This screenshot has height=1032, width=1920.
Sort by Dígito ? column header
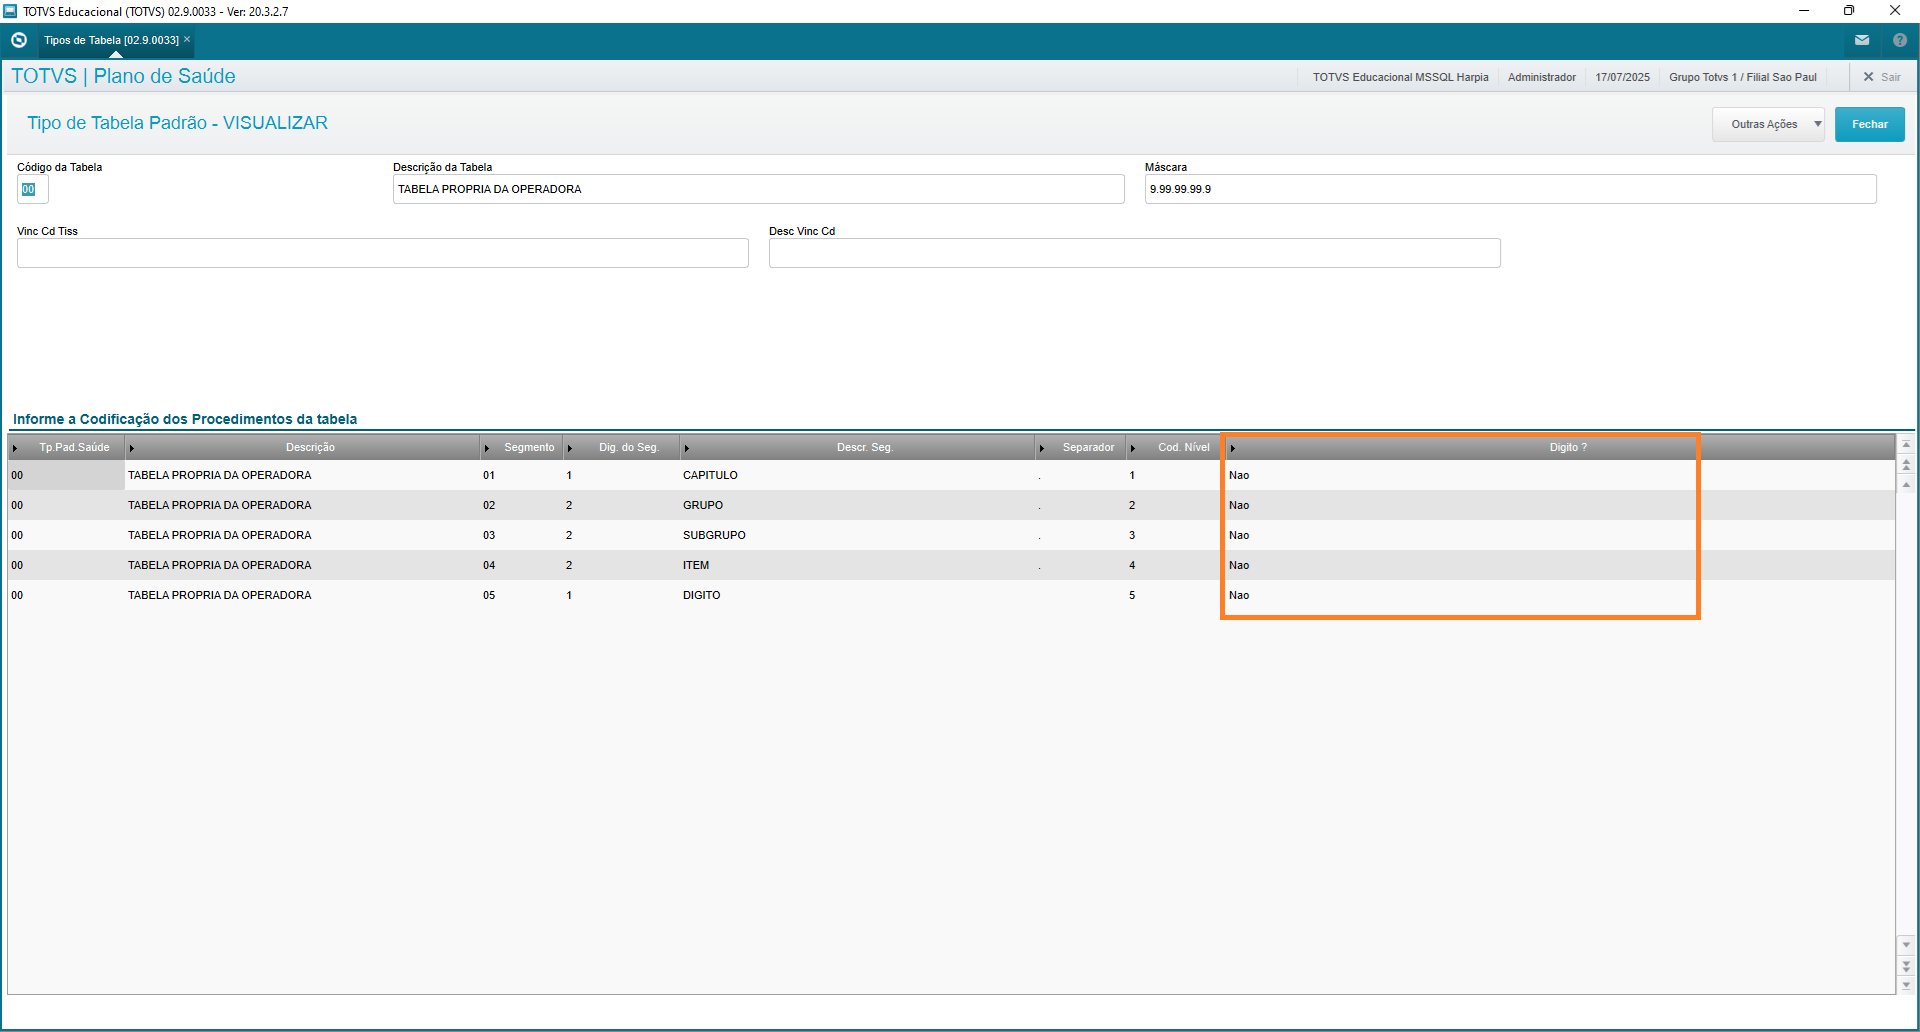coord(1561,447)
